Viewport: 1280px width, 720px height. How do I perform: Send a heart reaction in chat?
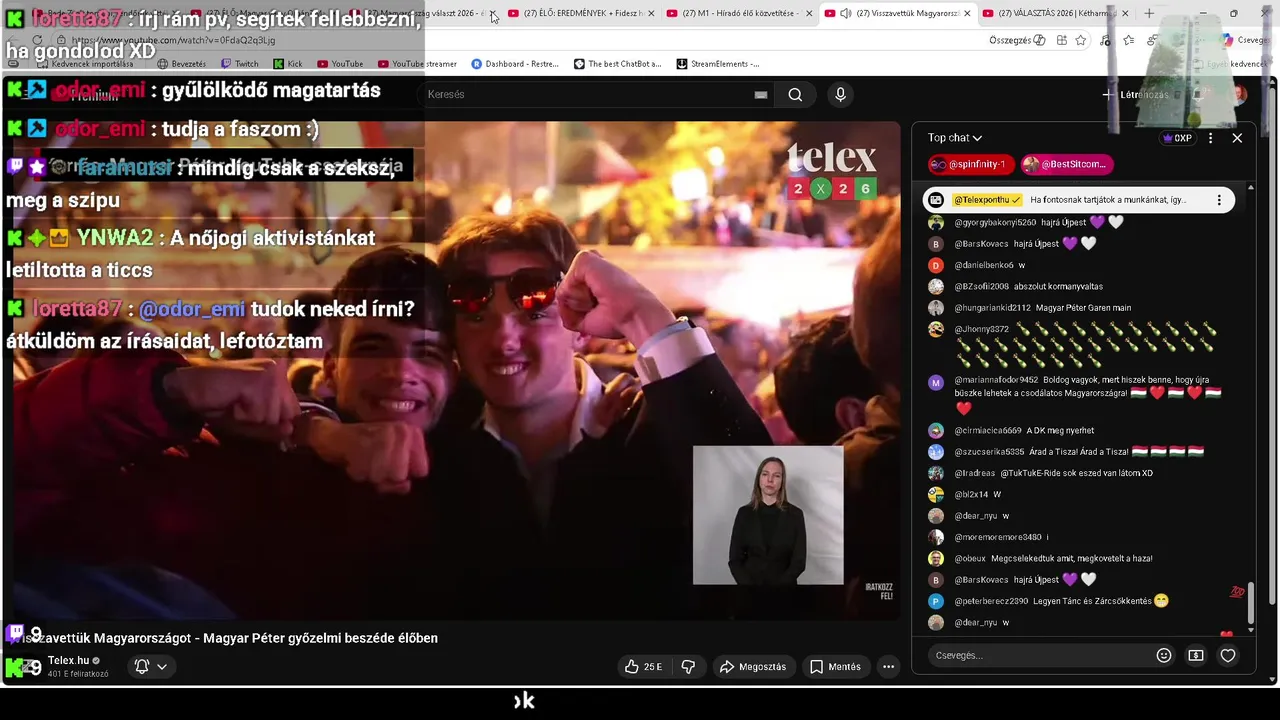pyautogui.click(x=1228, y=655)
